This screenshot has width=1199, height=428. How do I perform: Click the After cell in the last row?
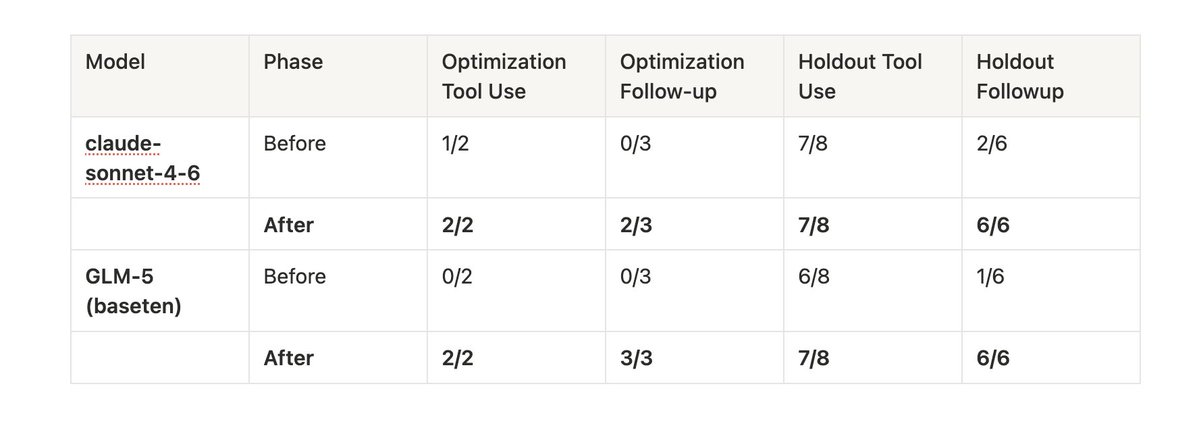(288, 358)
